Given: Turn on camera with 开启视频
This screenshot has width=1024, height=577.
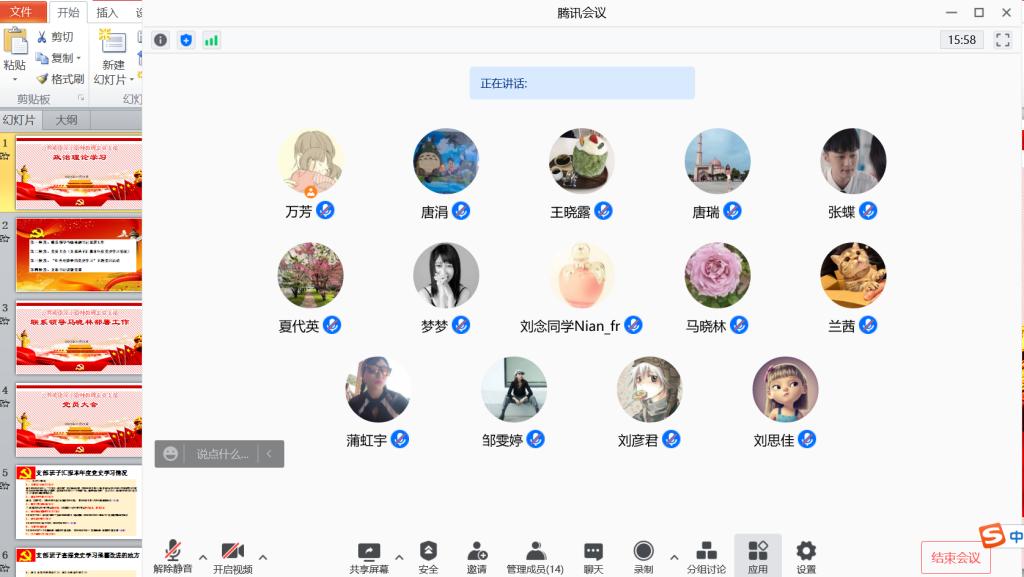Looking at the screenshot, I should click(x=232, y=557).
